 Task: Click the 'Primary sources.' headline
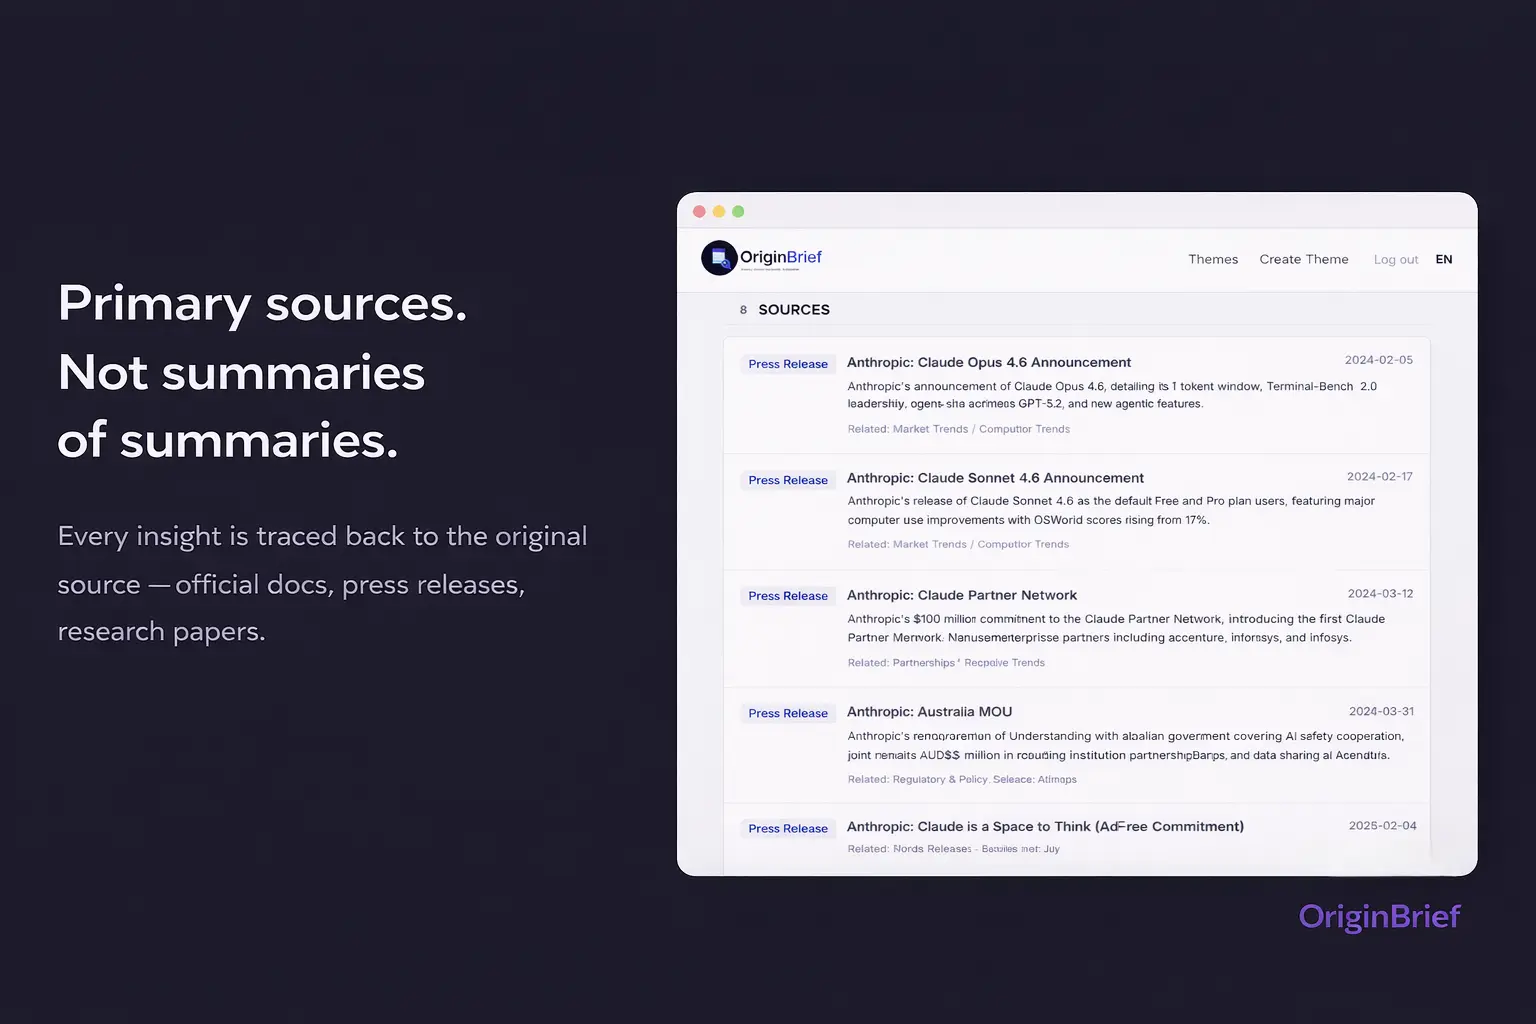pyautogui.click(x=262, y=303)
